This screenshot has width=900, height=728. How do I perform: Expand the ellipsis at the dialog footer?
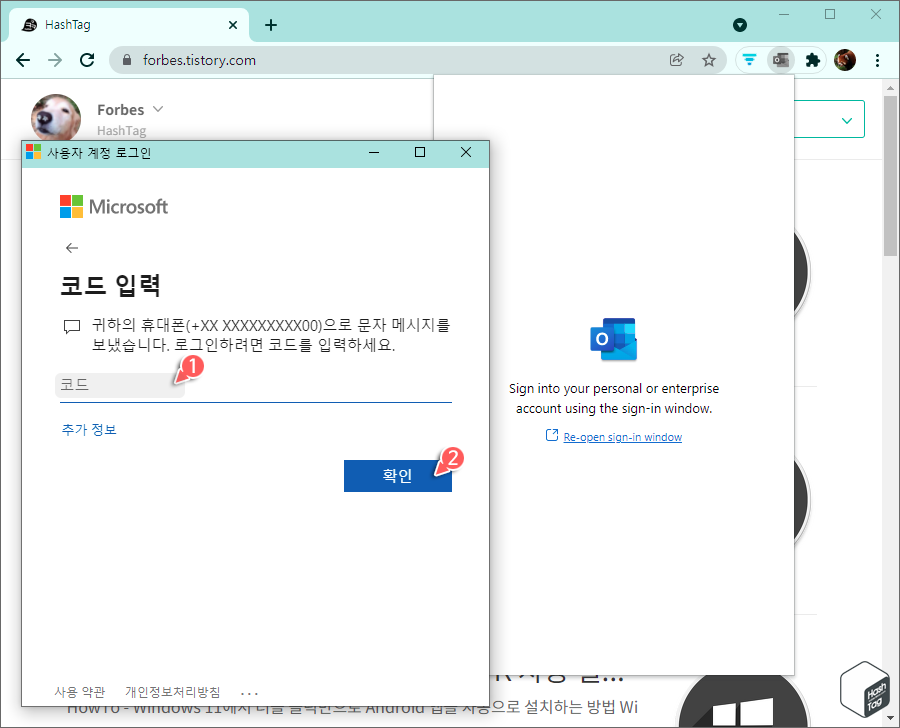pos(248,691)
